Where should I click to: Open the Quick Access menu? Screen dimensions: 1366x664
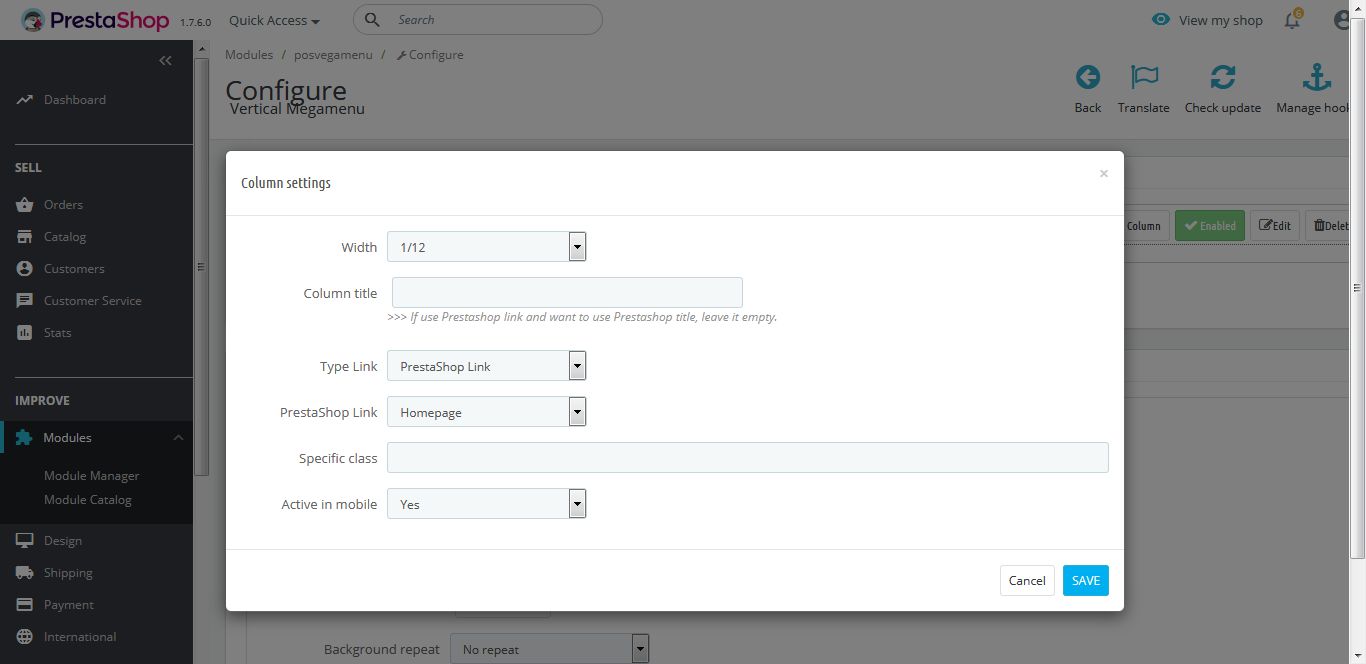click(x=274, y=20)
